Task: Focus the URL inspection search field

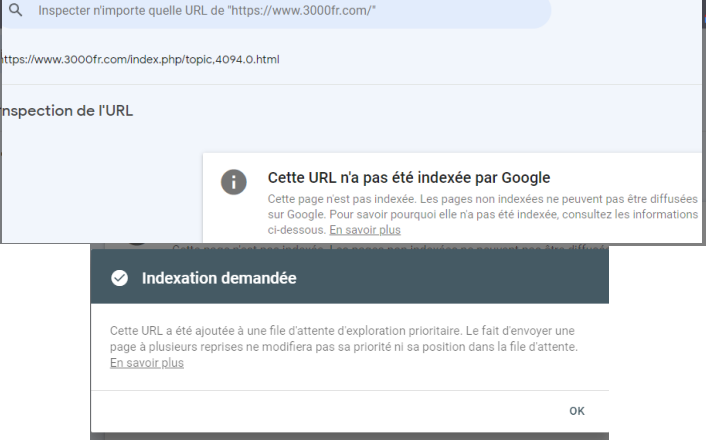Action: pyautogui.click(x=276, y=12)
